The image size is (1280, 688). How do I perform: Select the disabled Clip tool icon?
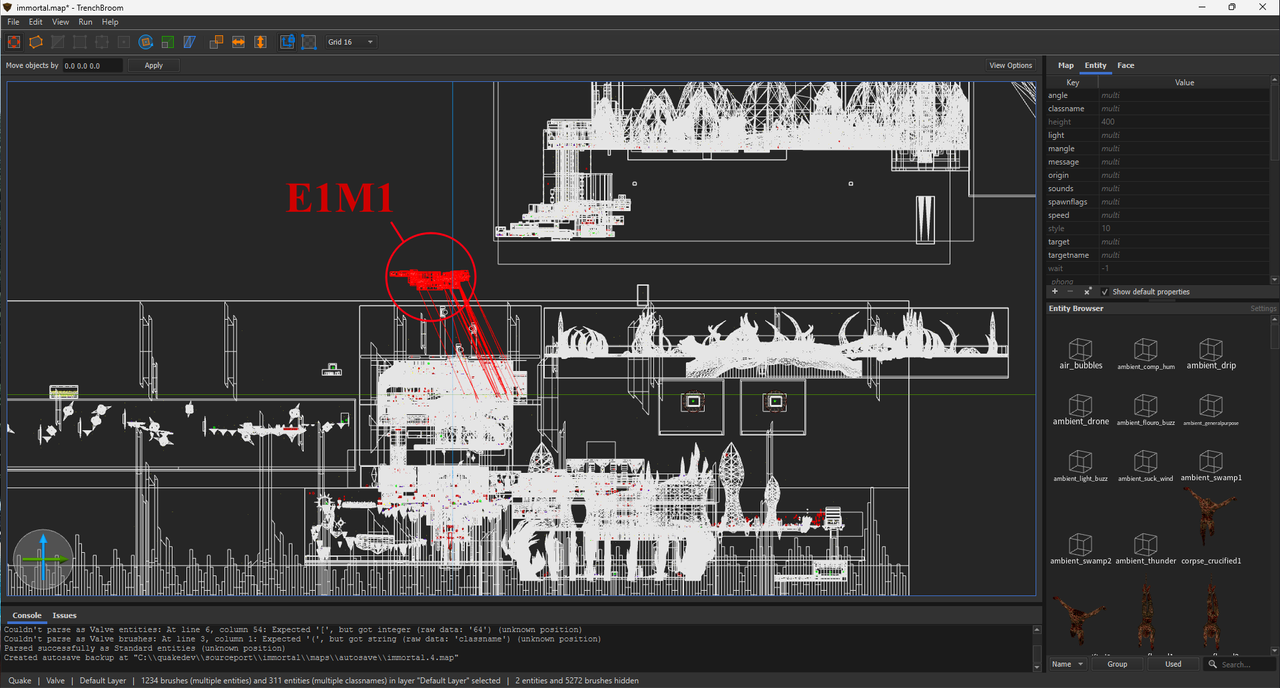pos(58,42)
